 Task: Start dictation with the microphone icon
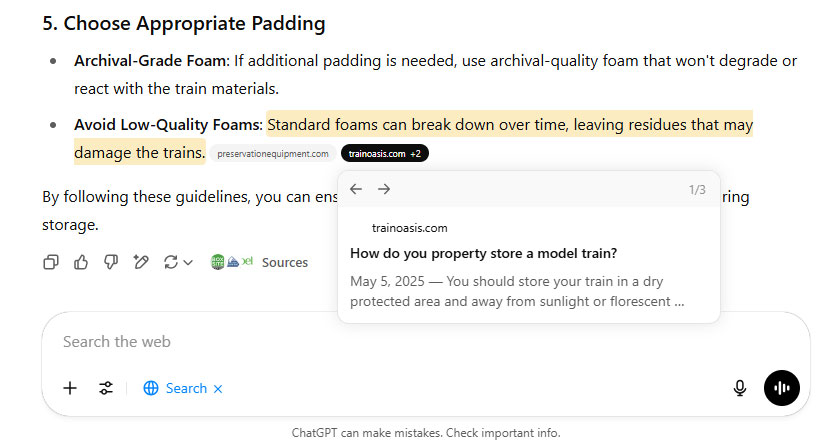[x=740, y=388]
